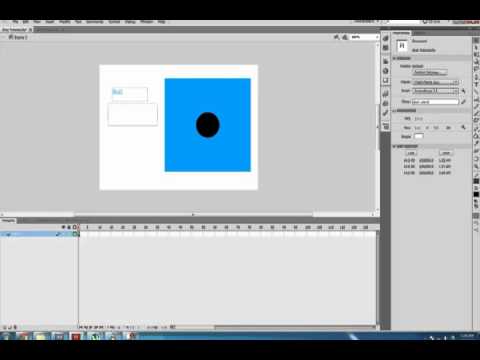Click the Delete layer trash icon
This screenshot has width=480, height=360.
15,327
